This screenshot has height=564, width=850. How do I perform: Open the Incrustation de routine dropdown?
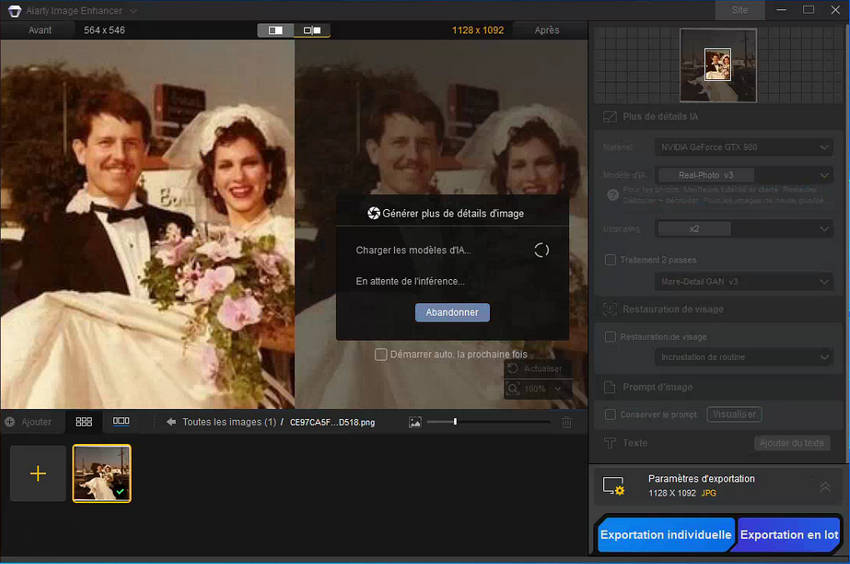coord(744,357)
